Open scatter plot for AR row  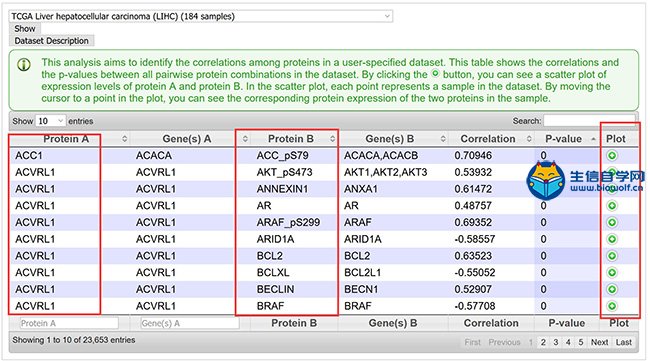coord(612,206)
